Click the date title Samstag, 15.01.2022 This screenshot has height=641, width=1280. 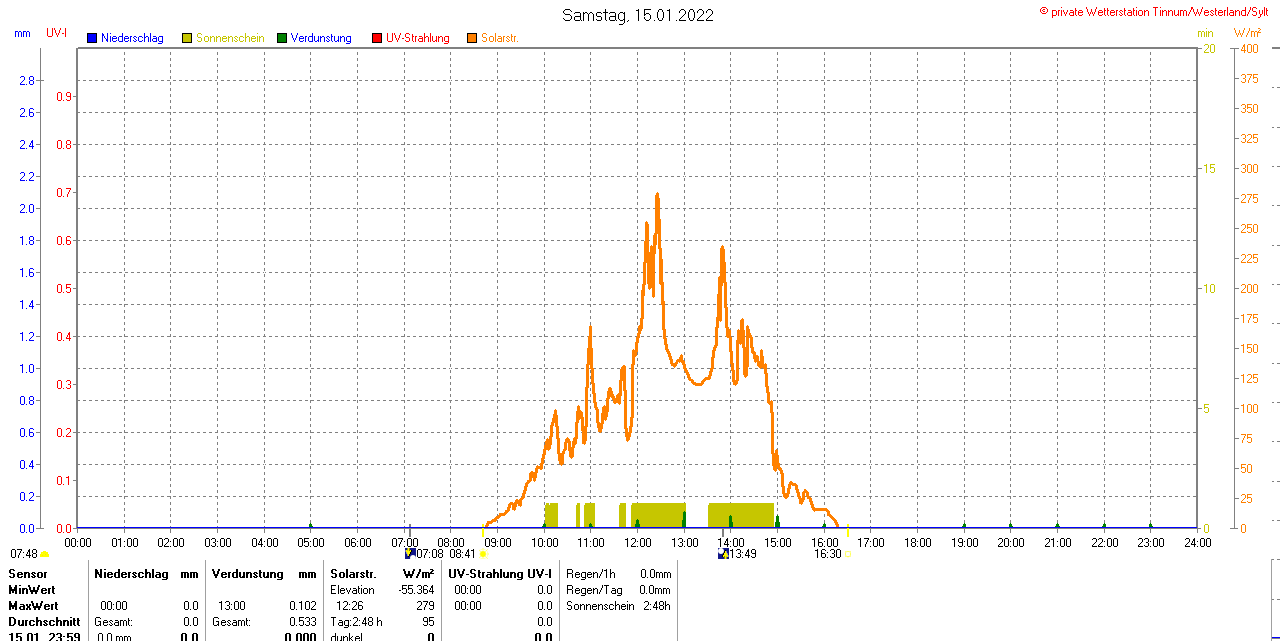(638, 15)
